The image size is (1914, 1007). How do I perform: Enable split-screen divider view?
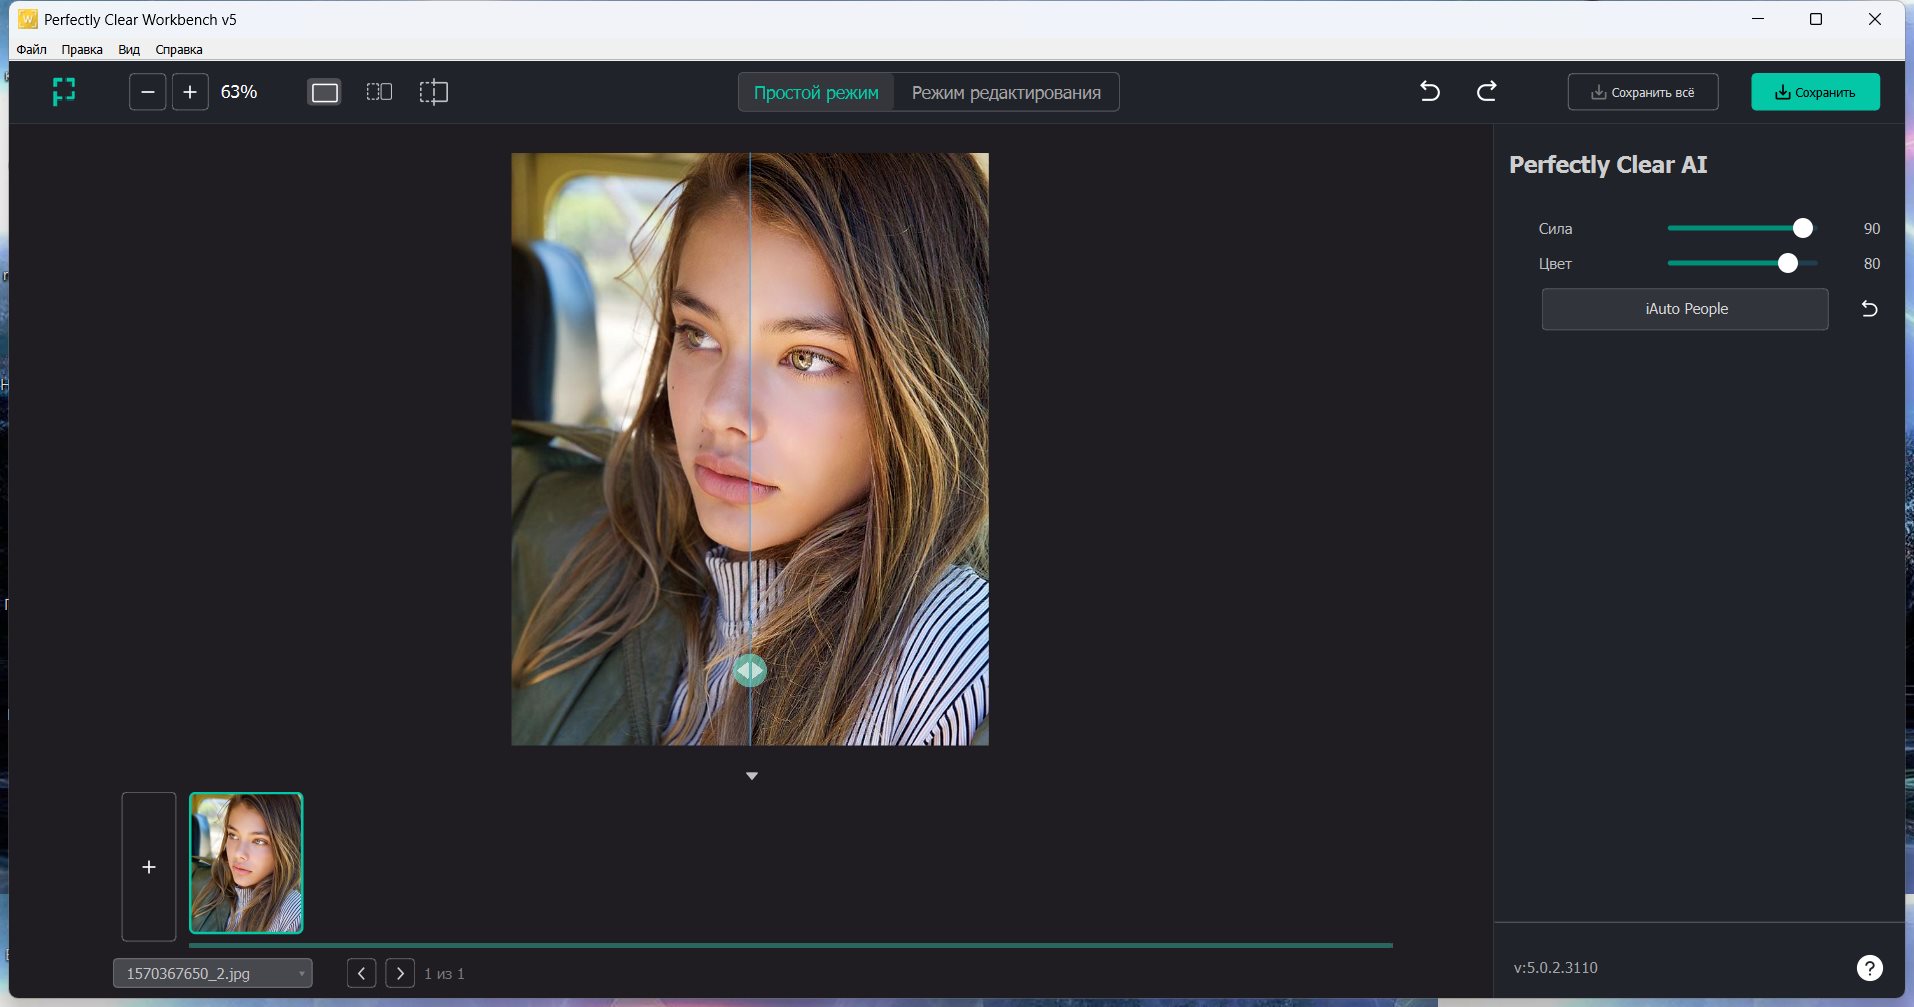click(433, 92)
